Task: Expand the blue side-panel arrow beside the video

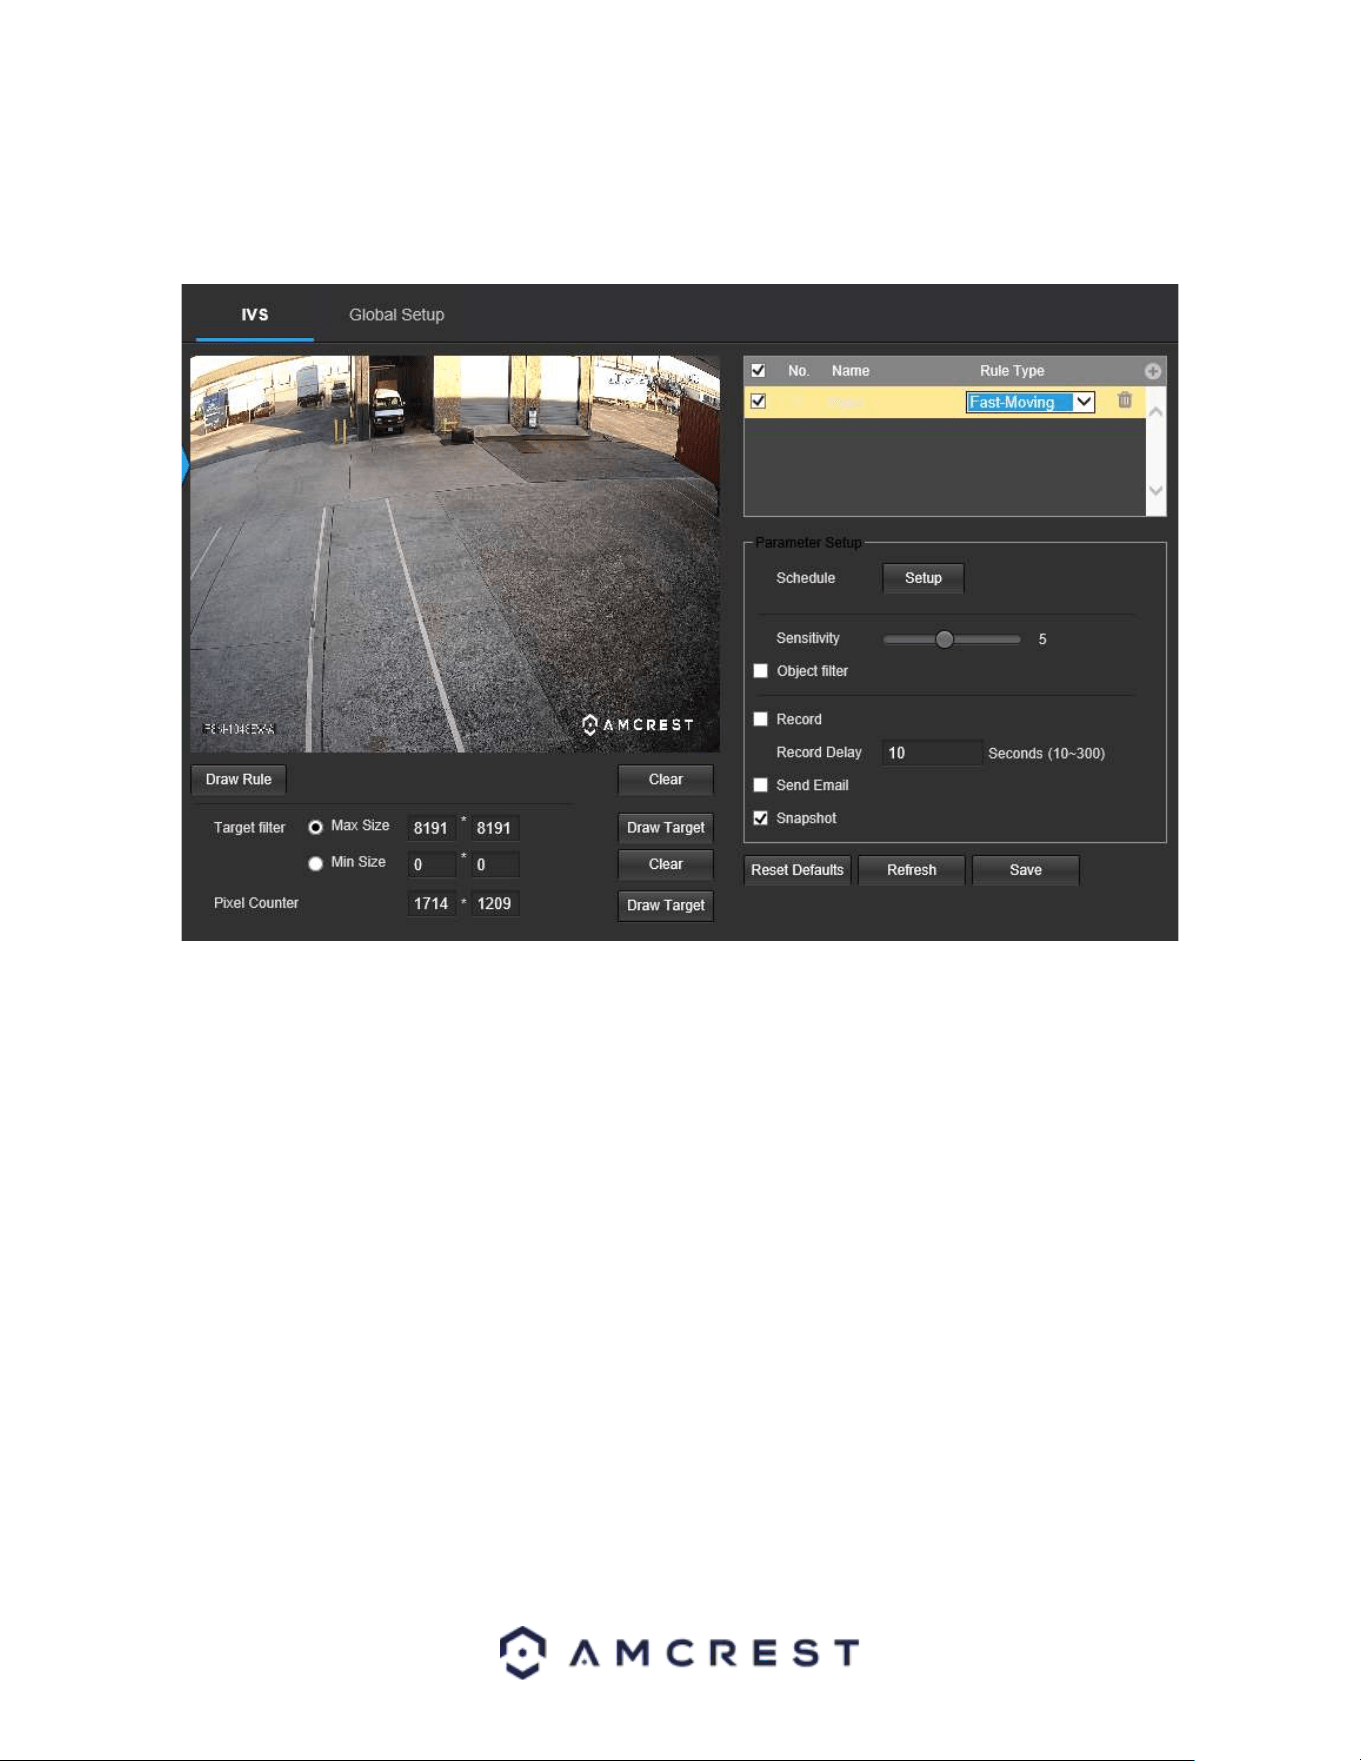Action: click(185, 465)
